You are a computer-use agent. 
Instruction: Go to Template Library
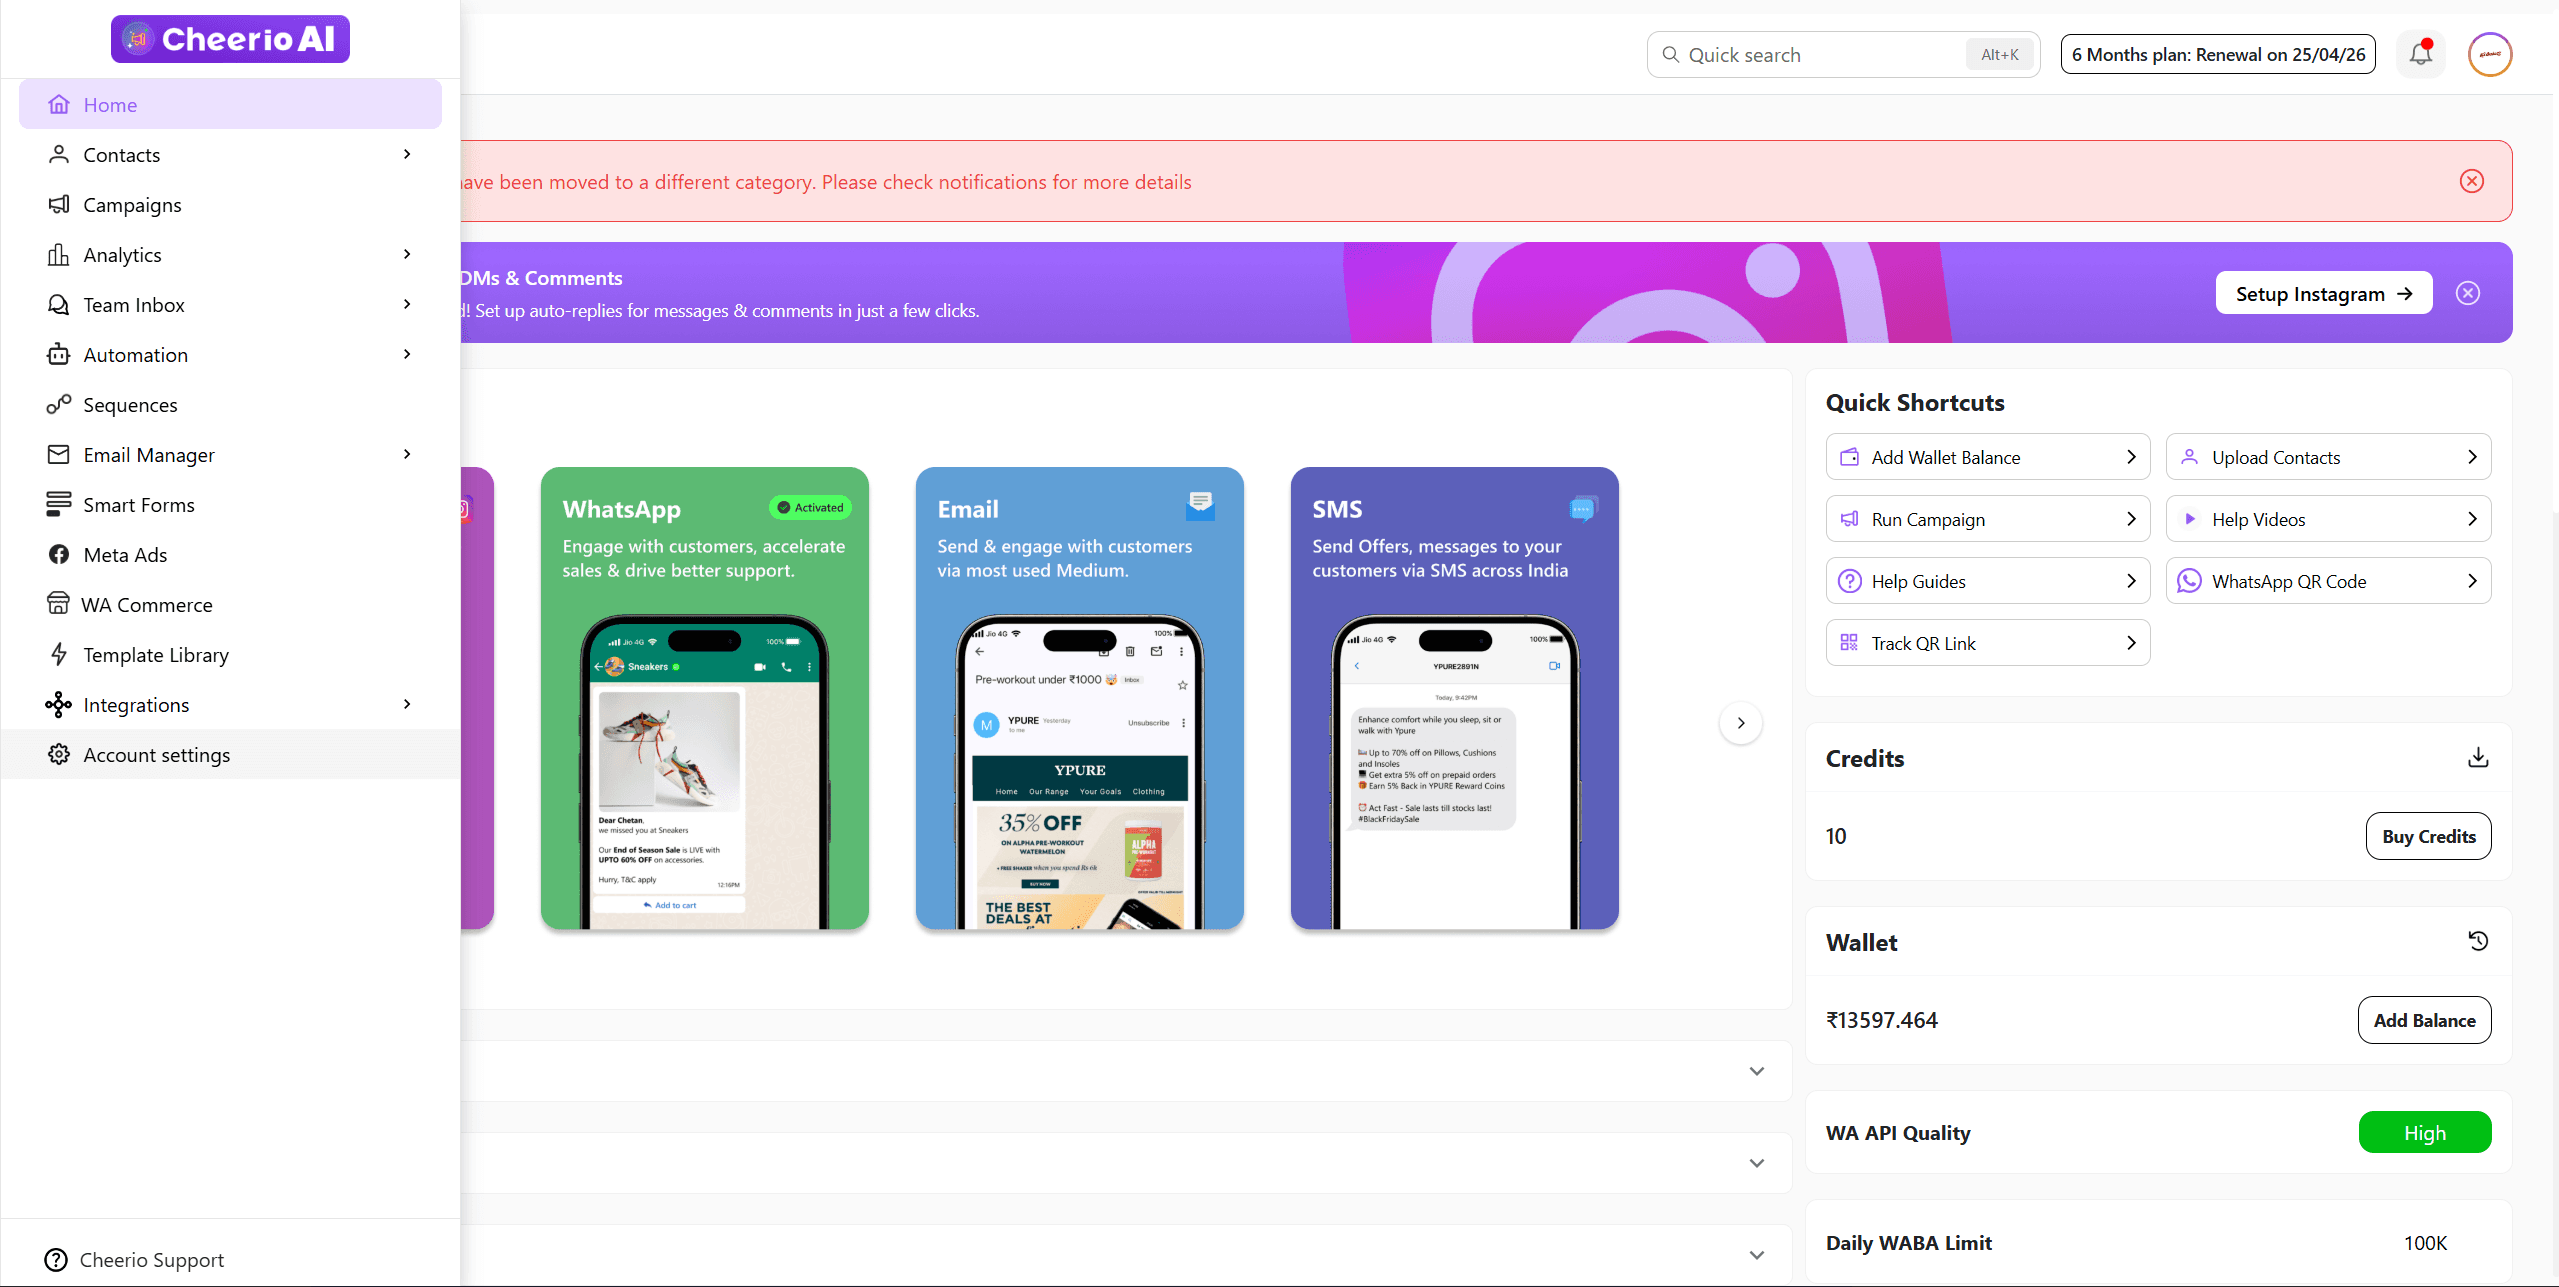(156, 655)
